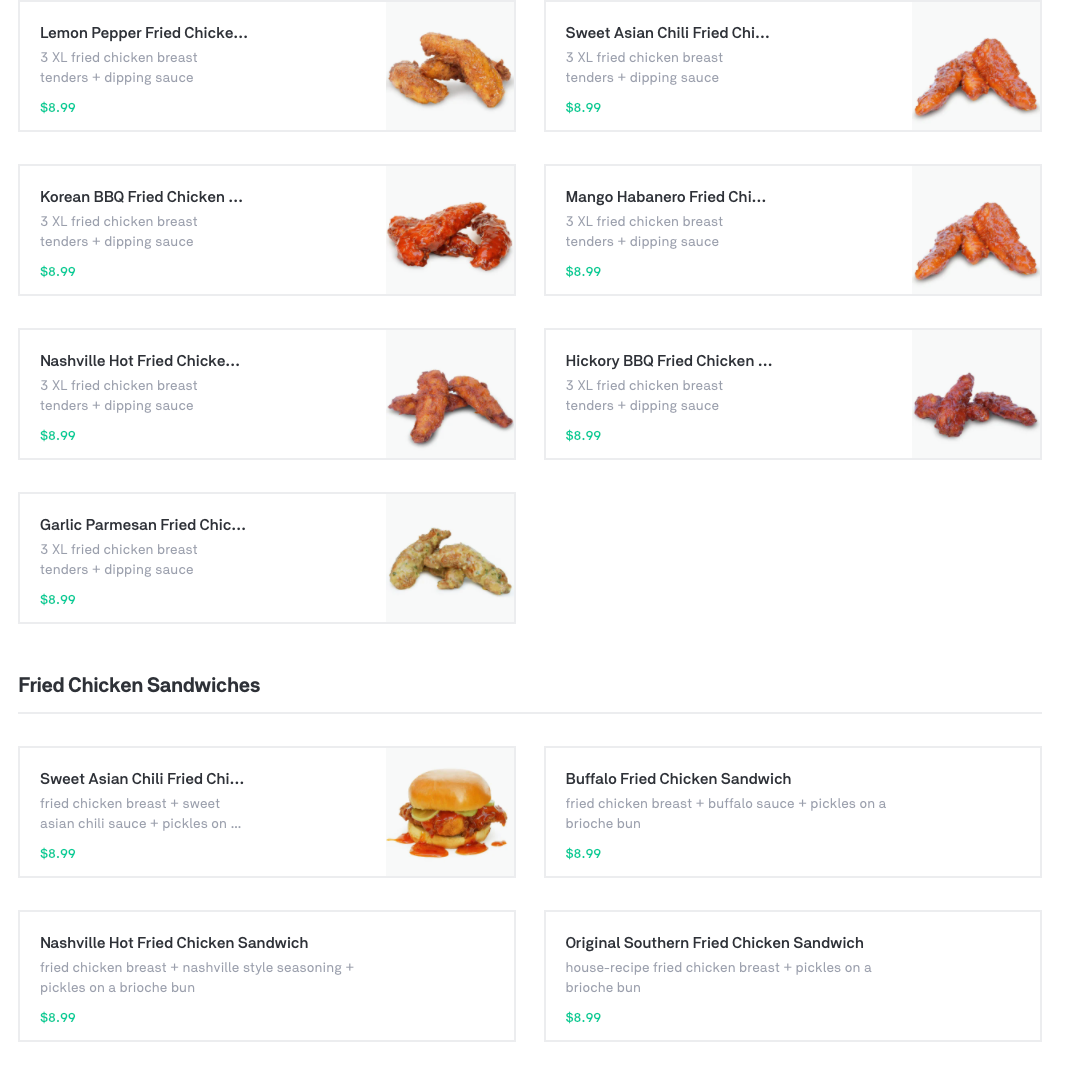Image resolution: width=1072 pixels, height=1073 pixels.
Task: Click the Hickory BBQ Fried Chicken image
Action: click(x=976, y=395)
